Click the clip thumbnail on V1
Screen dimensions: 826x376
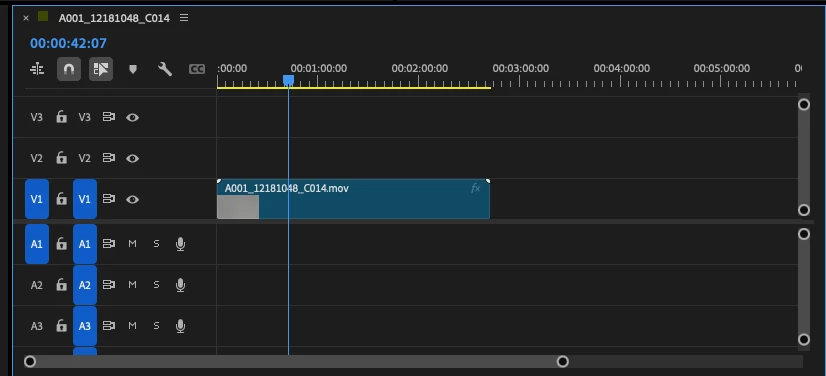238,207
